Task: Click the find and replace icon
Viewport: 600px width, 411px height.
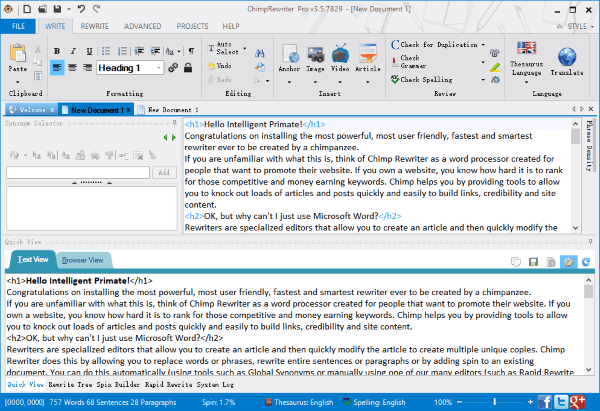Action: coord(260,67)
